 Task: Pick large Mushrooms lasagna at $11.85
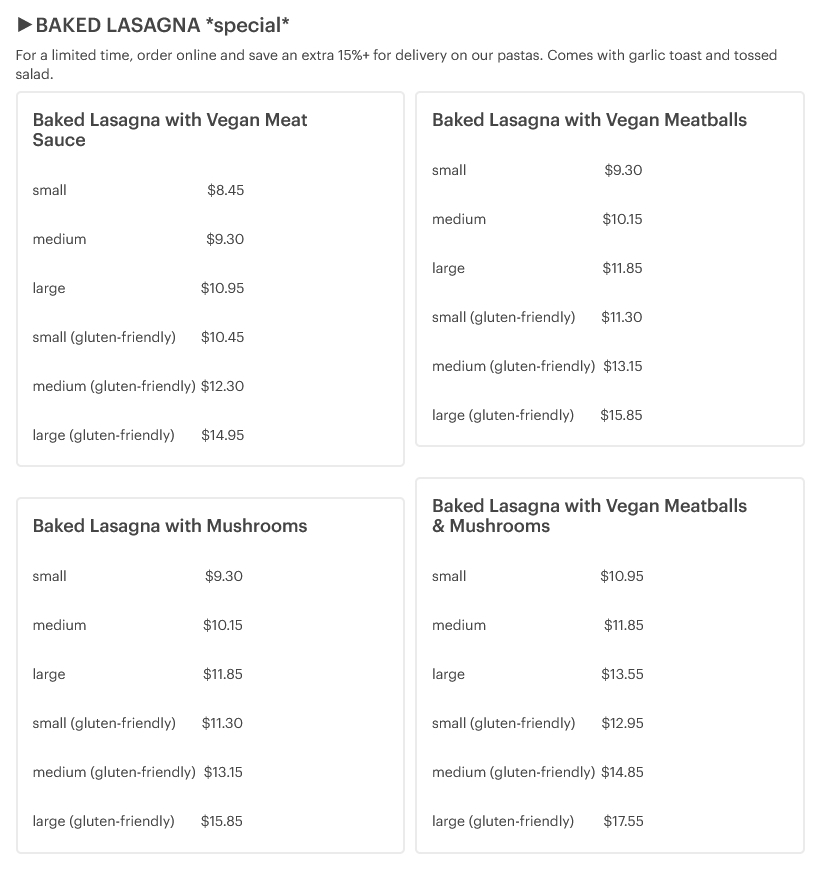(138, 674)
